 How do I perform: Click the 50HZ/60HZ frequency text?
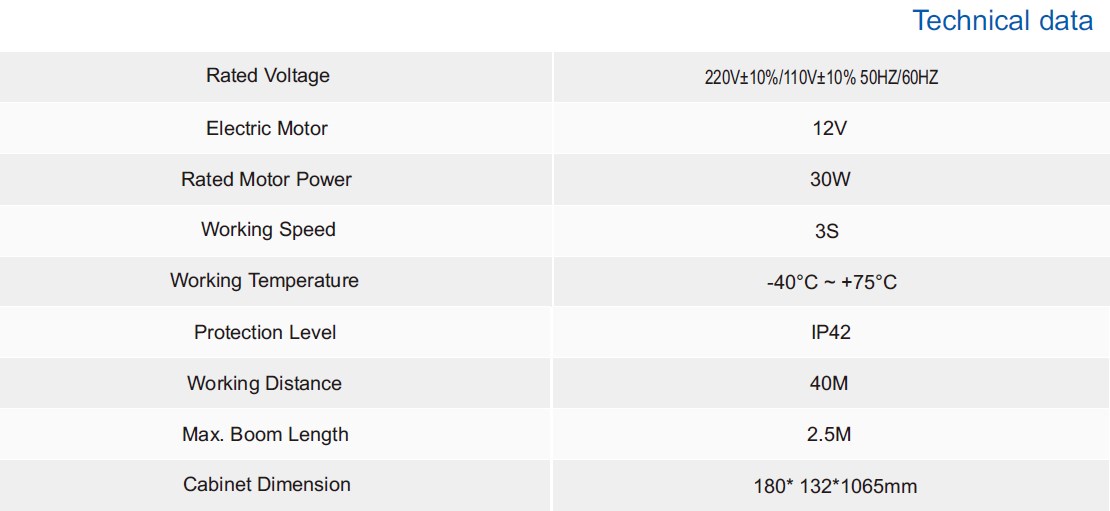pyautogui.click(x=897, y=77)
